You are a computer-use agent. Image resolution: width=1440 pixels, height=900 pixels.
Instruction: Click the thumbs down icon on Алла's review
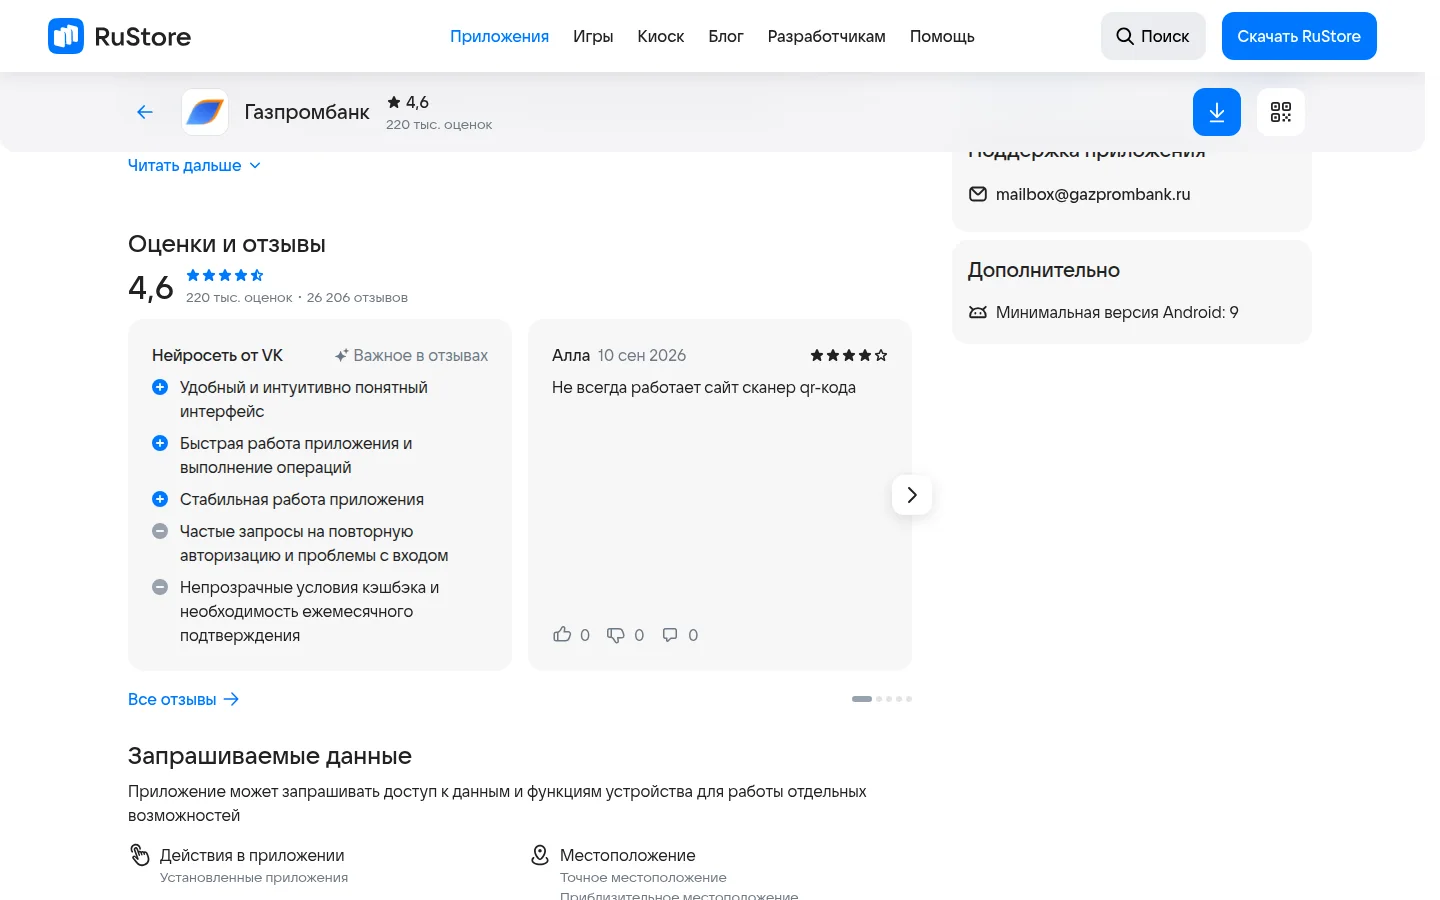click(x=616, y=635)
